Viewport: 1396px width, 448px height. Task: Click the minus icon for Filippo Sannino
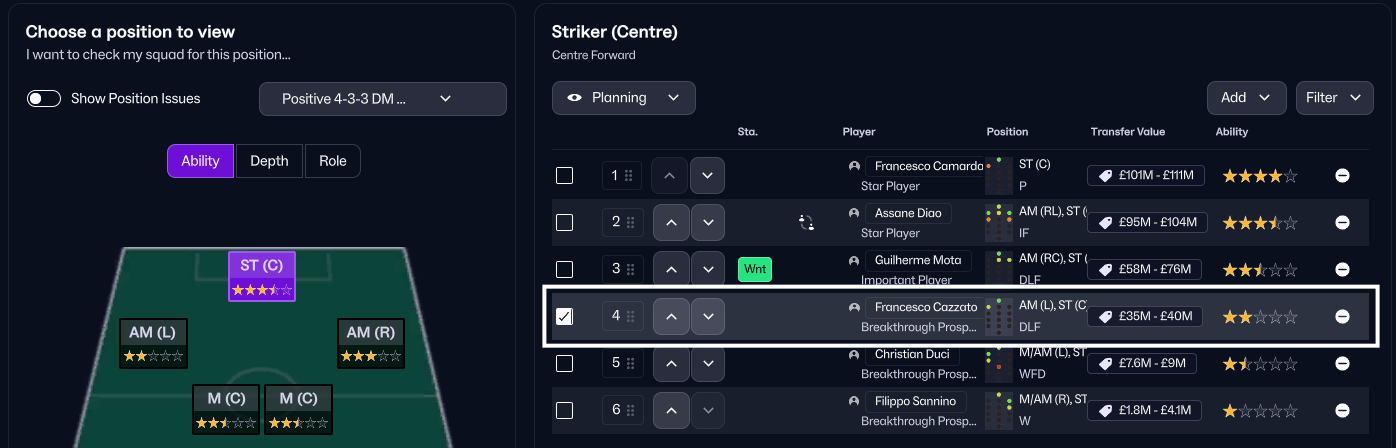coord(1342,410)
